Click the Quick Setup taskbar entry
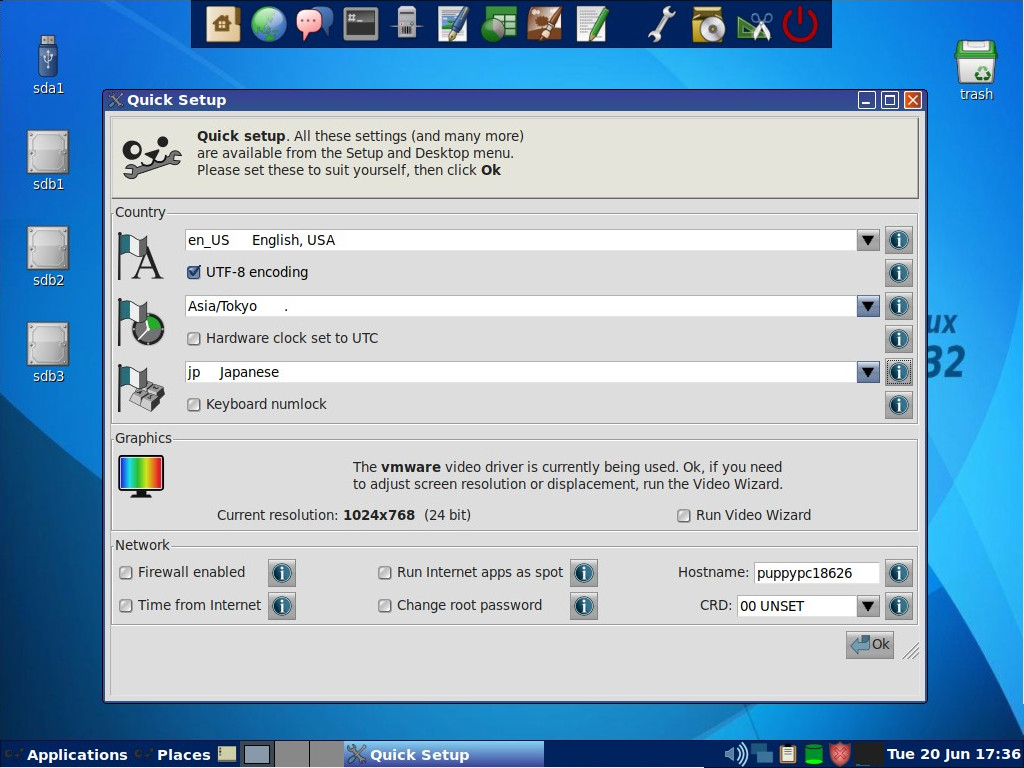Image resolution: width=1024 pixels, height=768 pixels. [444, 754]
